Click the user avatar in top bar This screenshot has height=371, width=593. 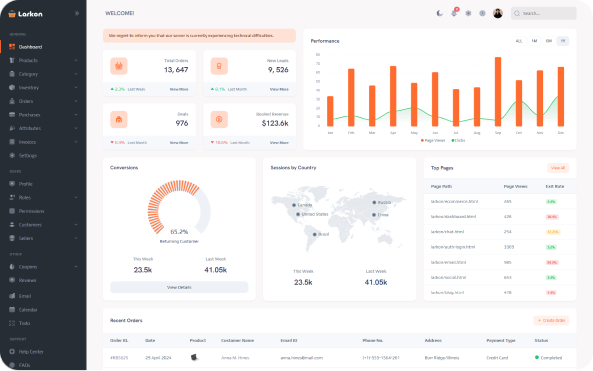(498, 13)
